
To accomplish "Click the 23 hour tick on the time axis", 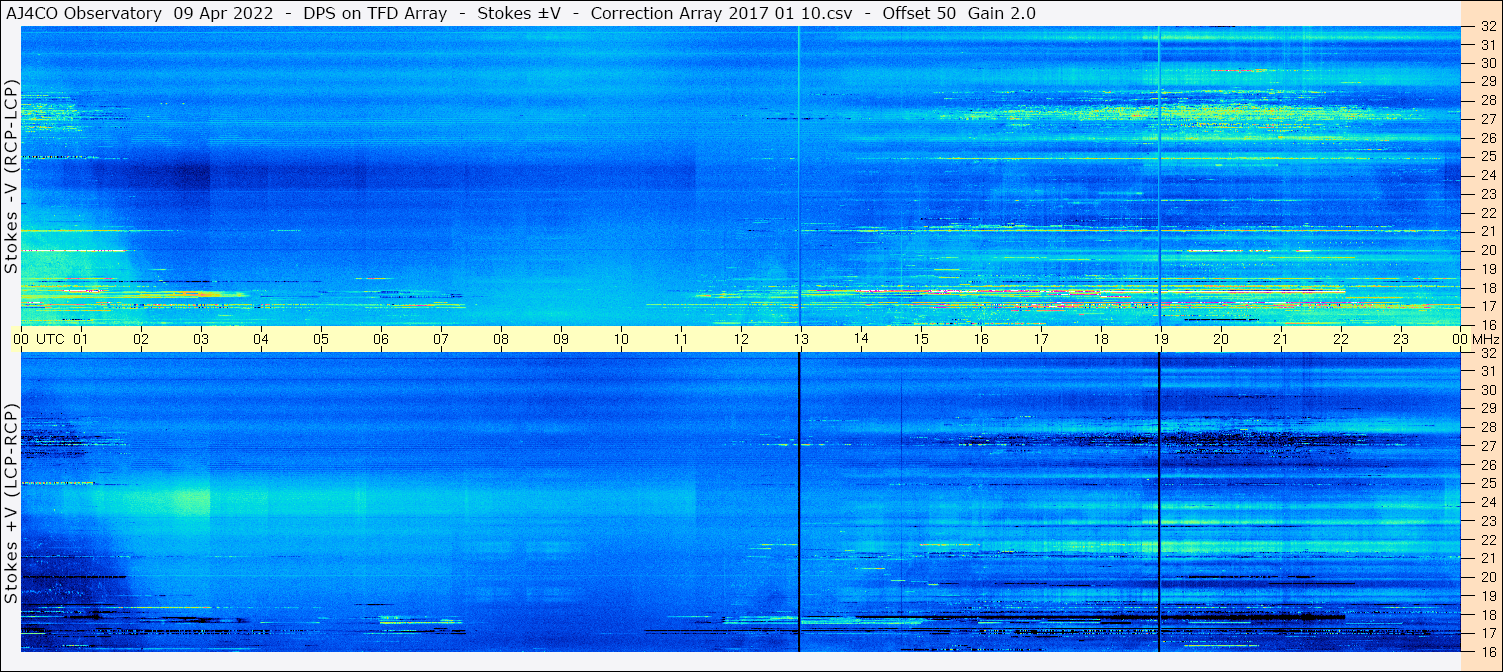I will 1400,339.
